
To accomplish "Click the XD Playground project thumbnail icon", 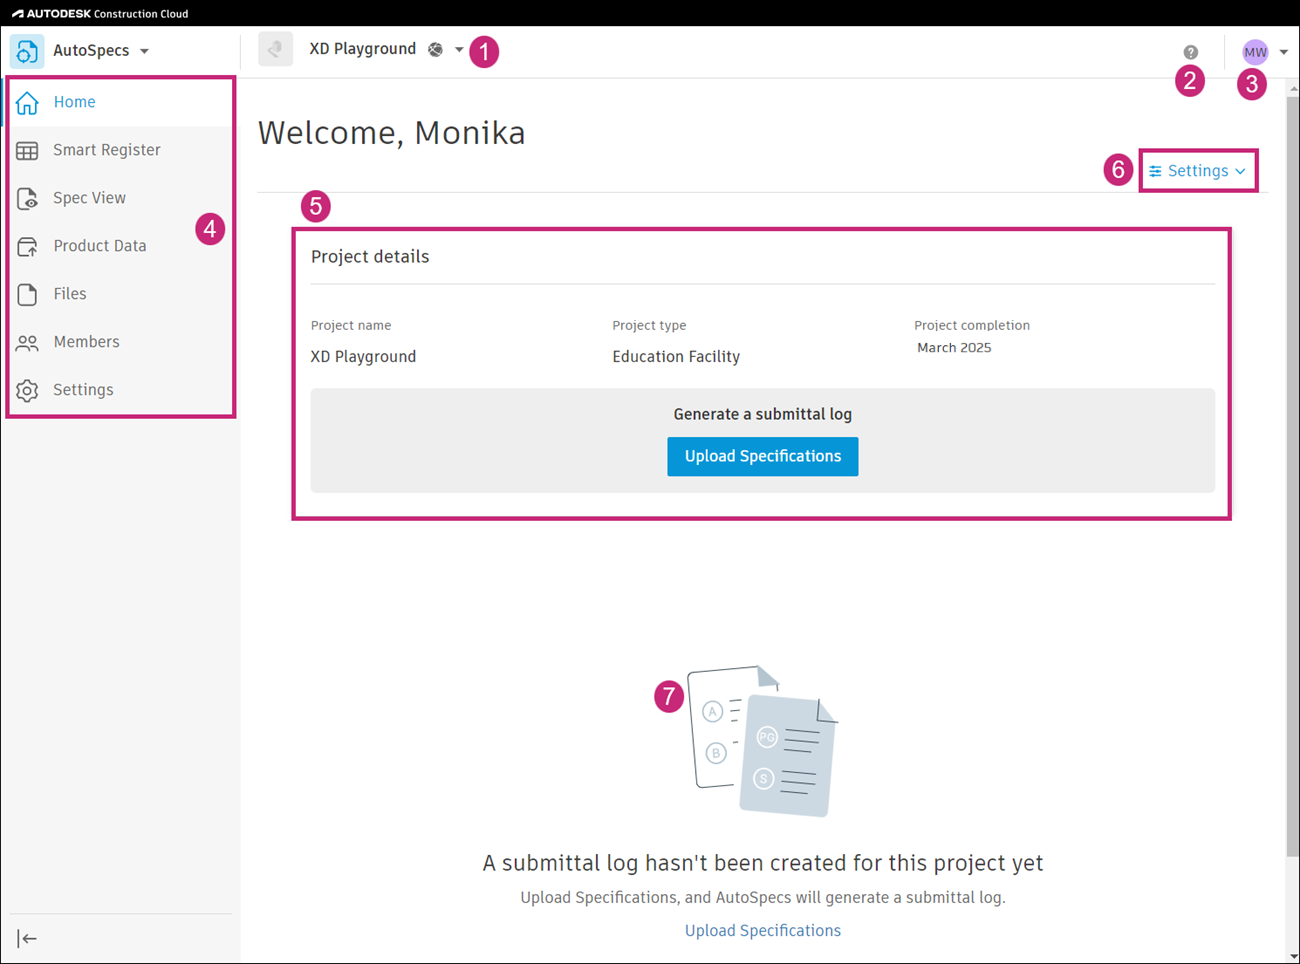I will (x=275, y=49).
